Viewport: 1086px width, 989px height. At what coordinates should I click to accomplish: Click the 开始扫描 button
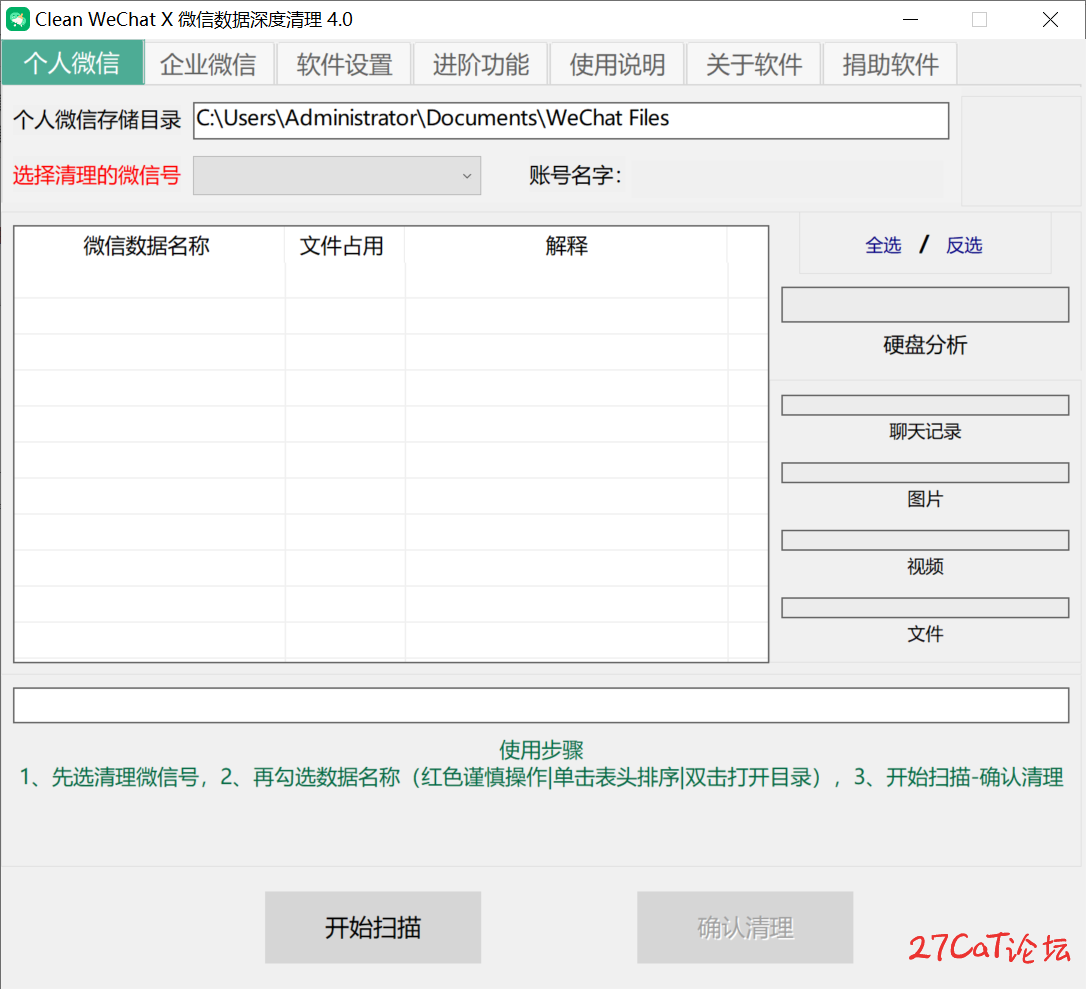click(373, 927)
